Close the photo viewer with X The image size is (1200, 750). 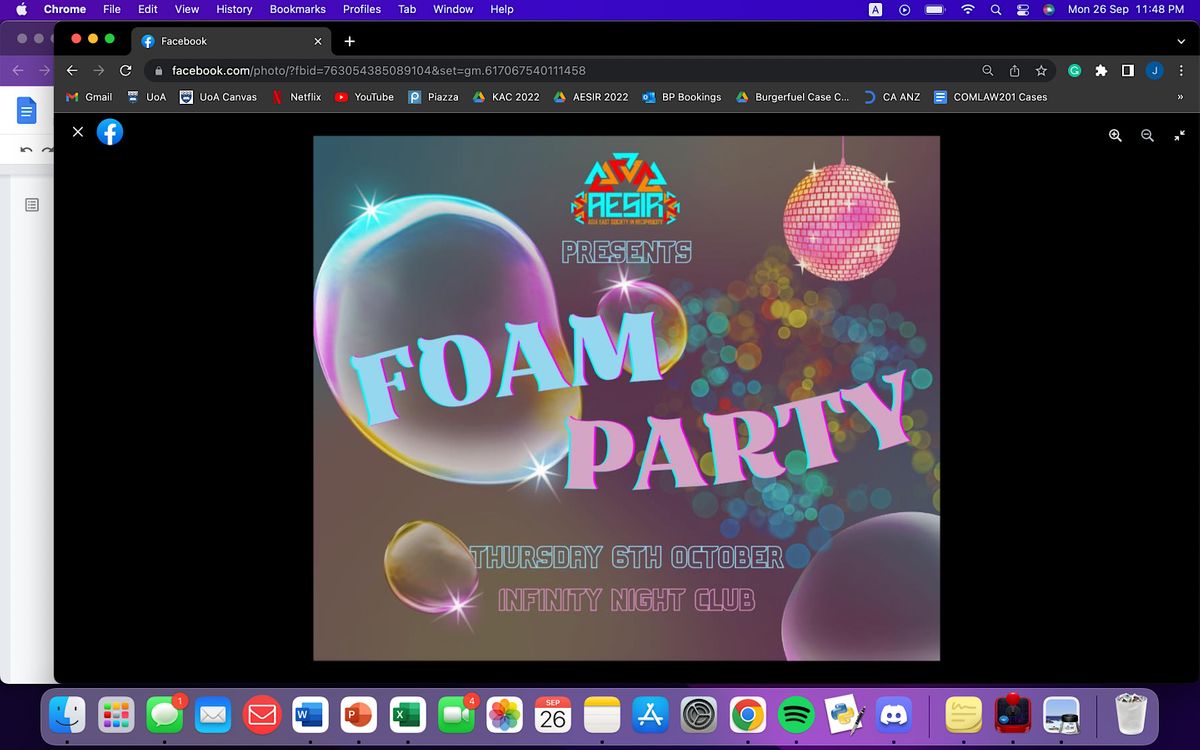(x=78, y=132)
